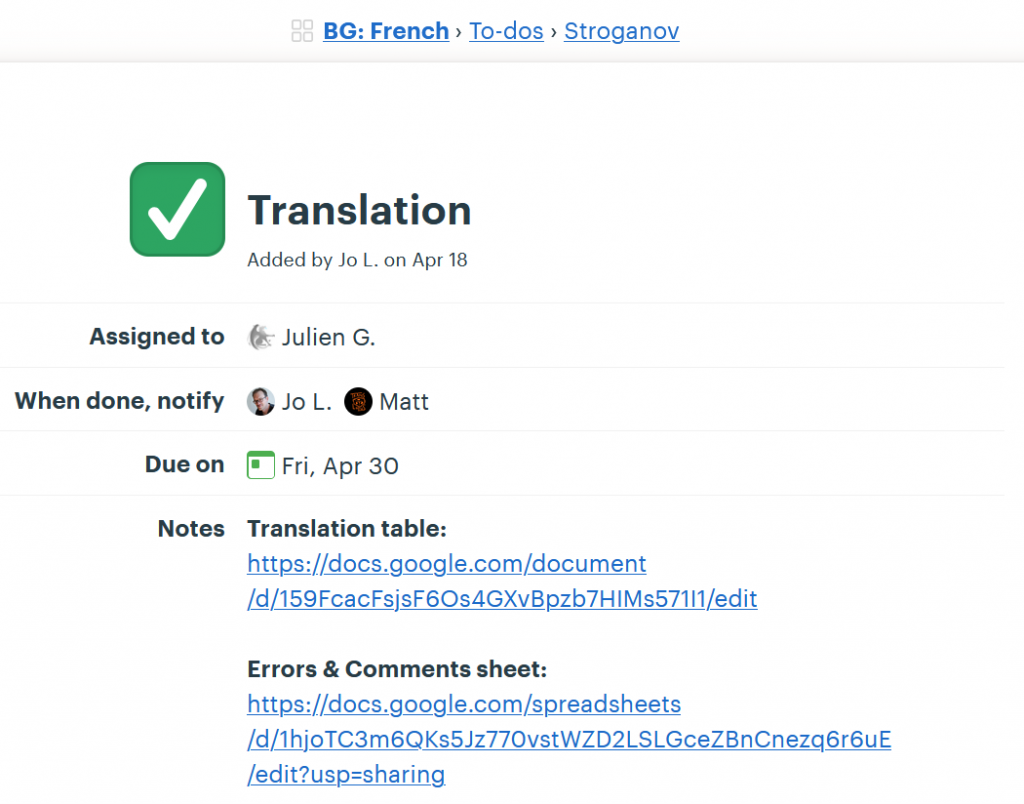Click the project grid icon beside BG: French
Image resolution: width=1024 pixels, height=804 pixels.
pyautogui.click(x=302, y=31)
